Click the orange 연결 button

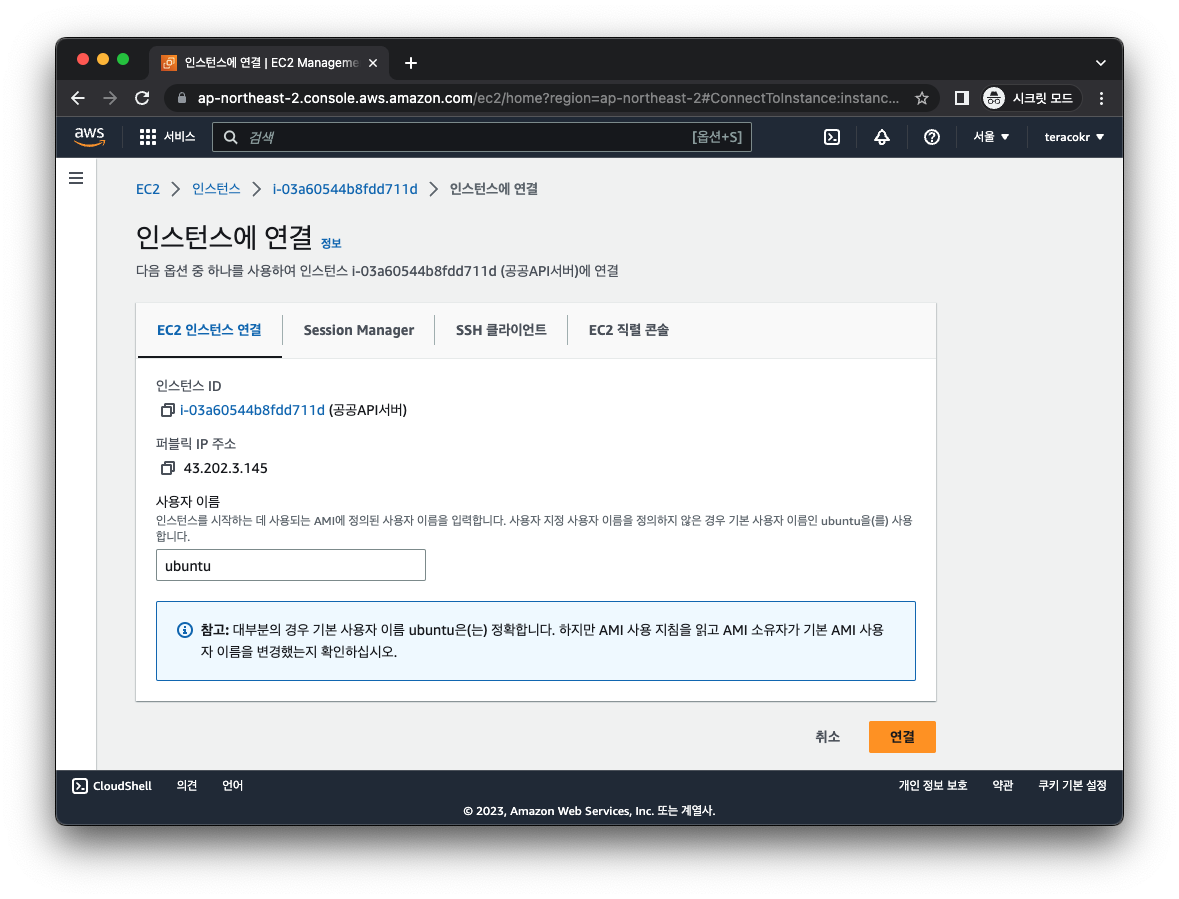point(902,737)
